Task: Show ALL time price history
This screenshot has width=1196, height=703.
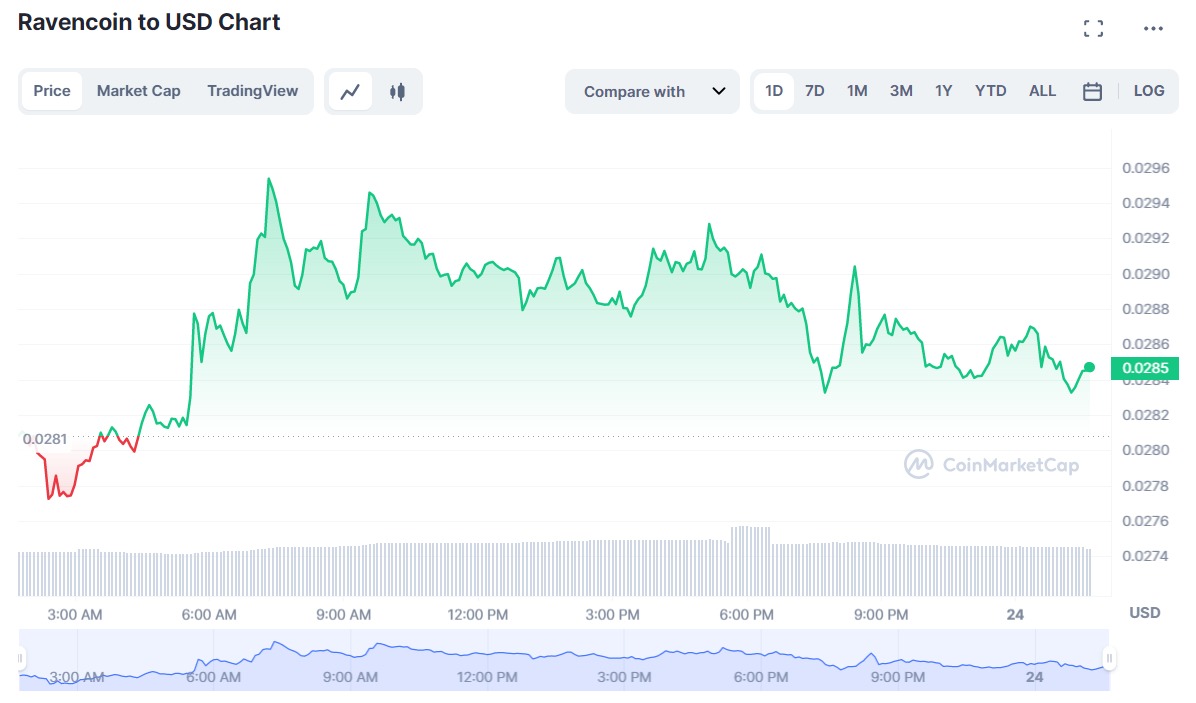Action: (1042, 91)
